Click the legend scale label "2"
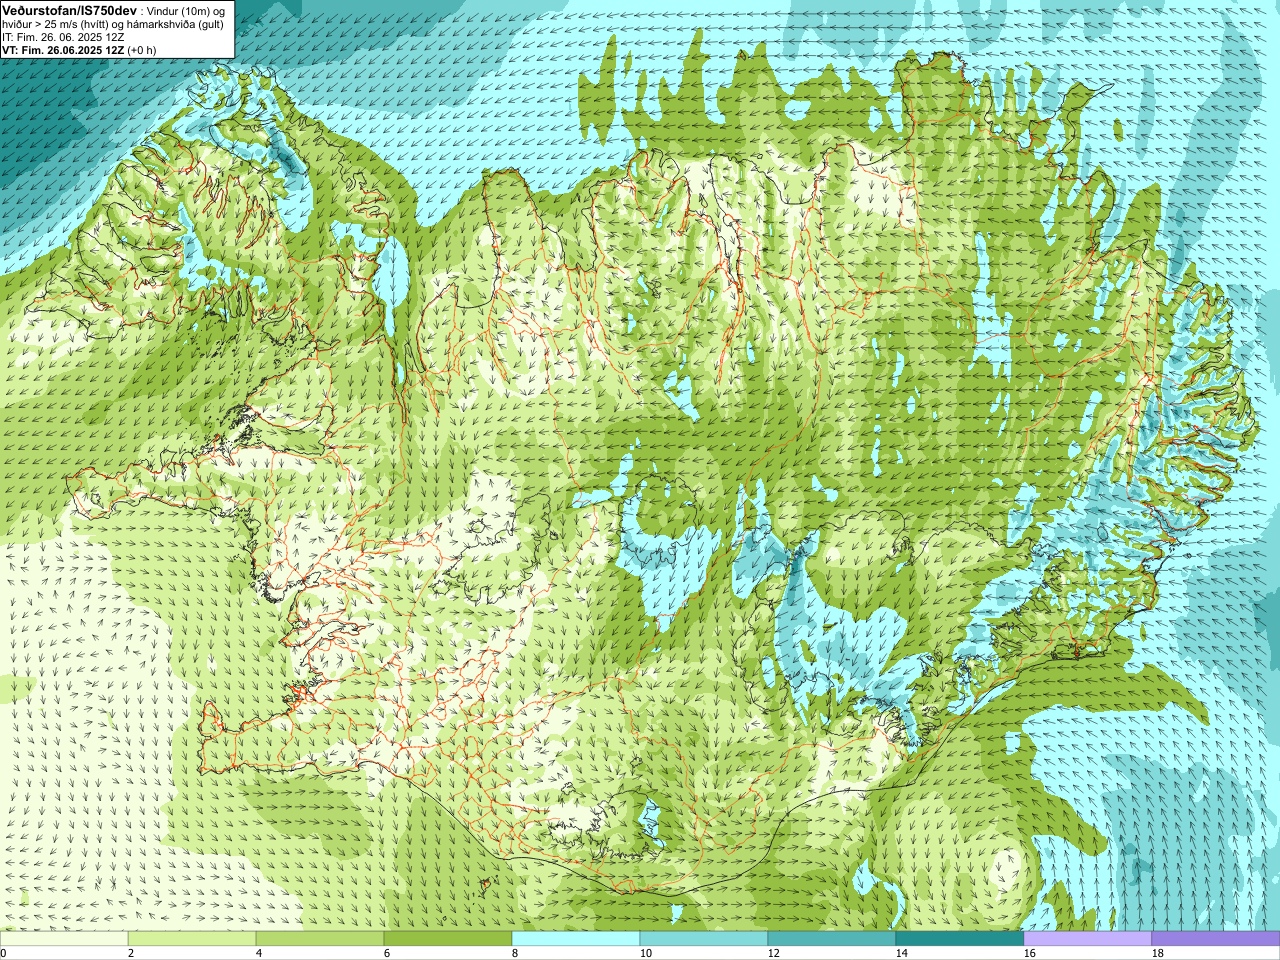1280x960 pixels. click(x=131, y=953)
